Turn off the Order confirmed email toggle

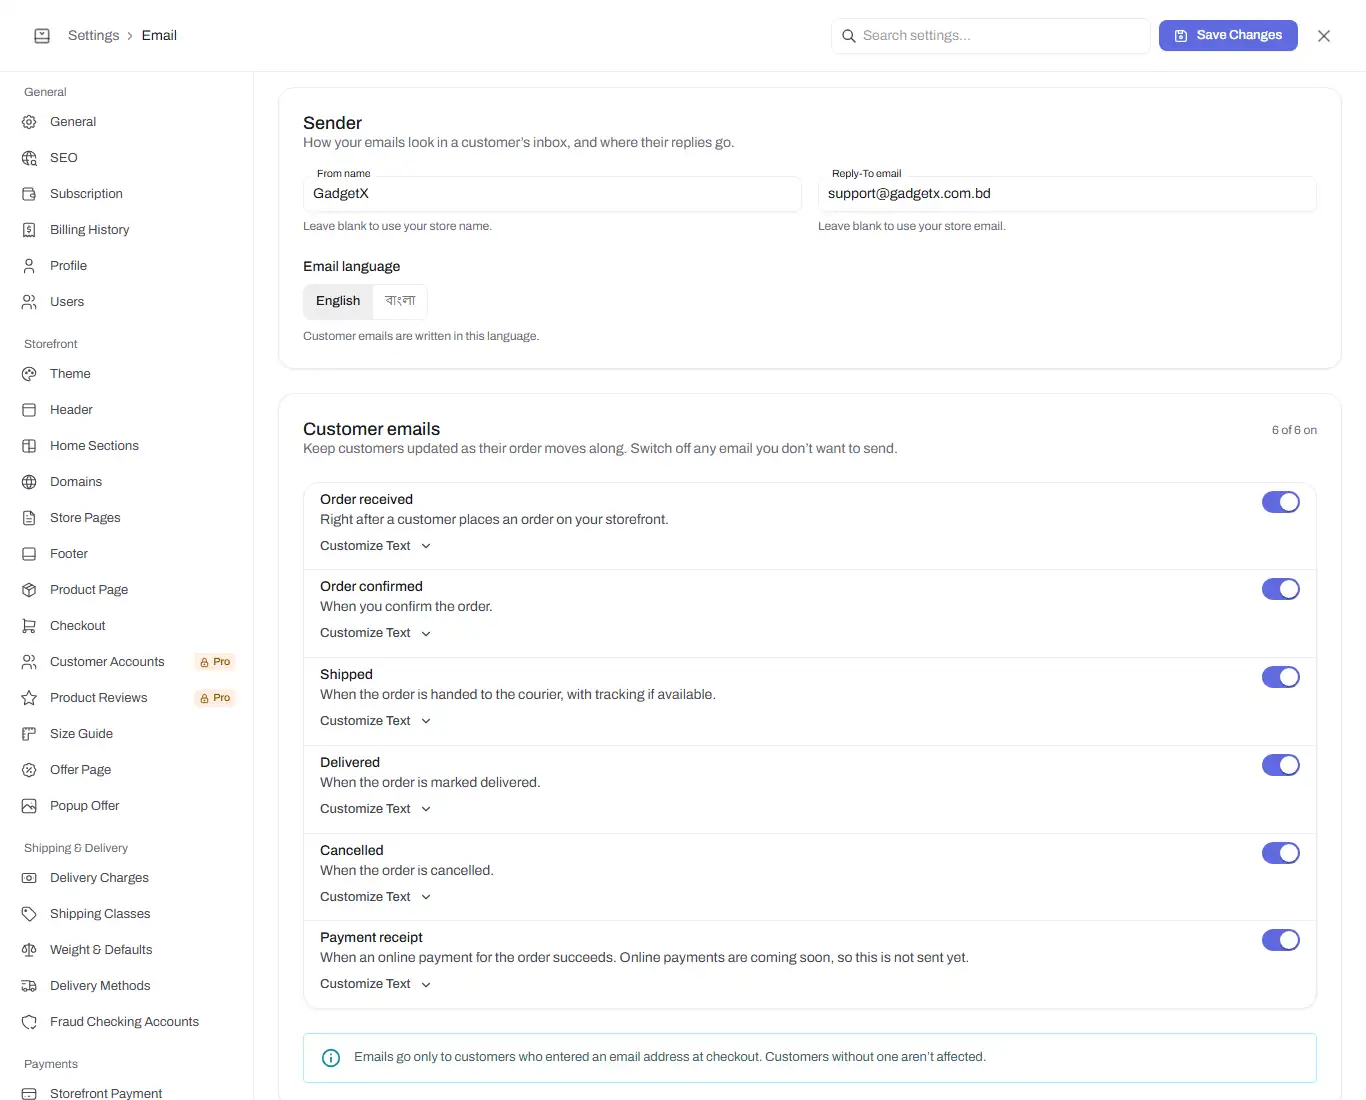(1281, 589)
